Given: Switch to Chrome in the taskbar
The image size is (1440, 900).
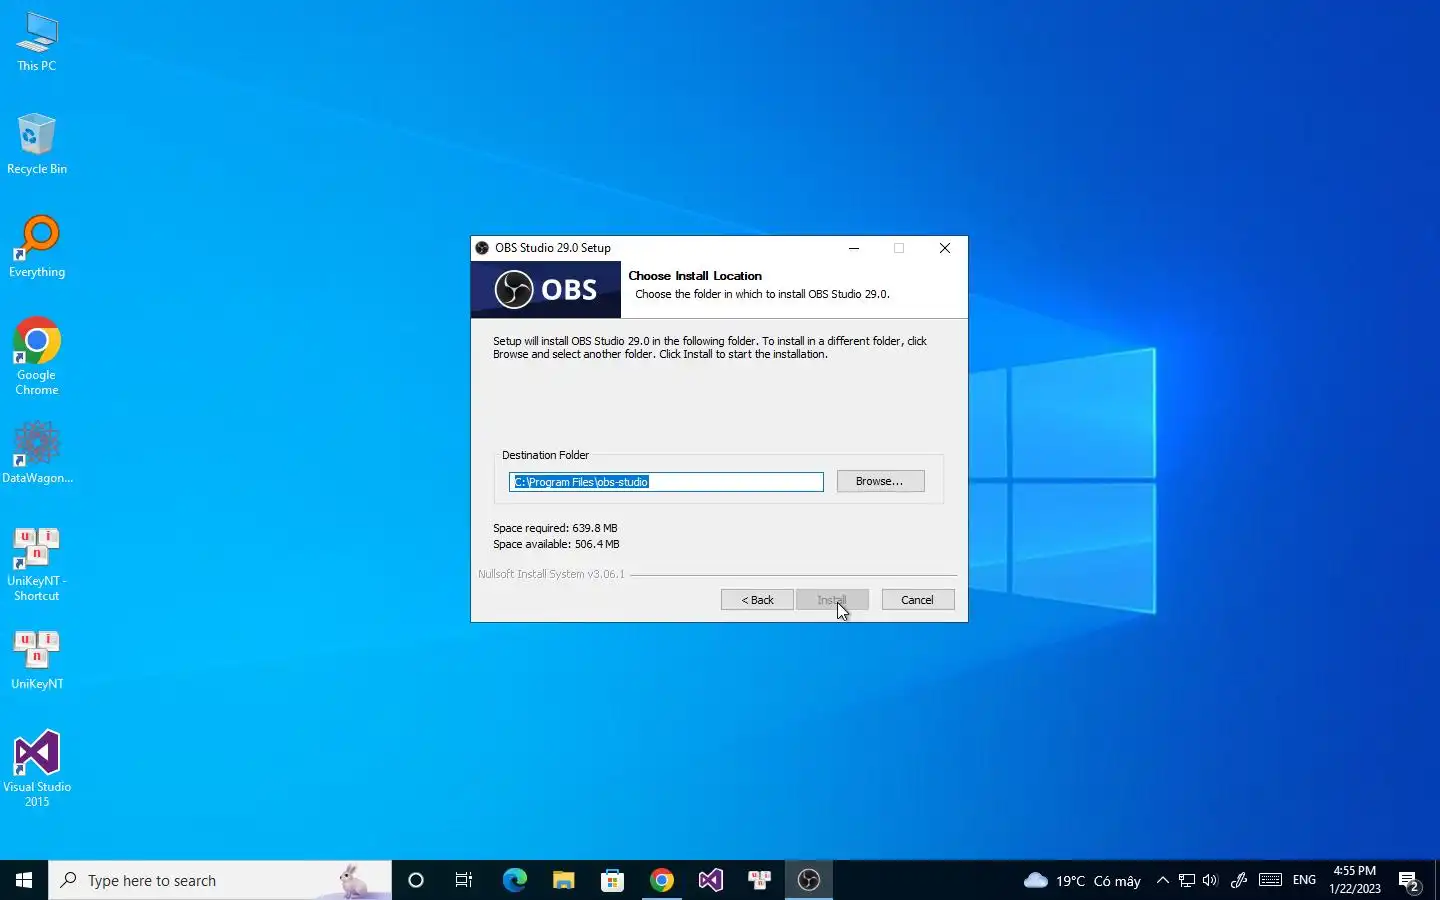Looking at the screenshot, I should point(661,880).
